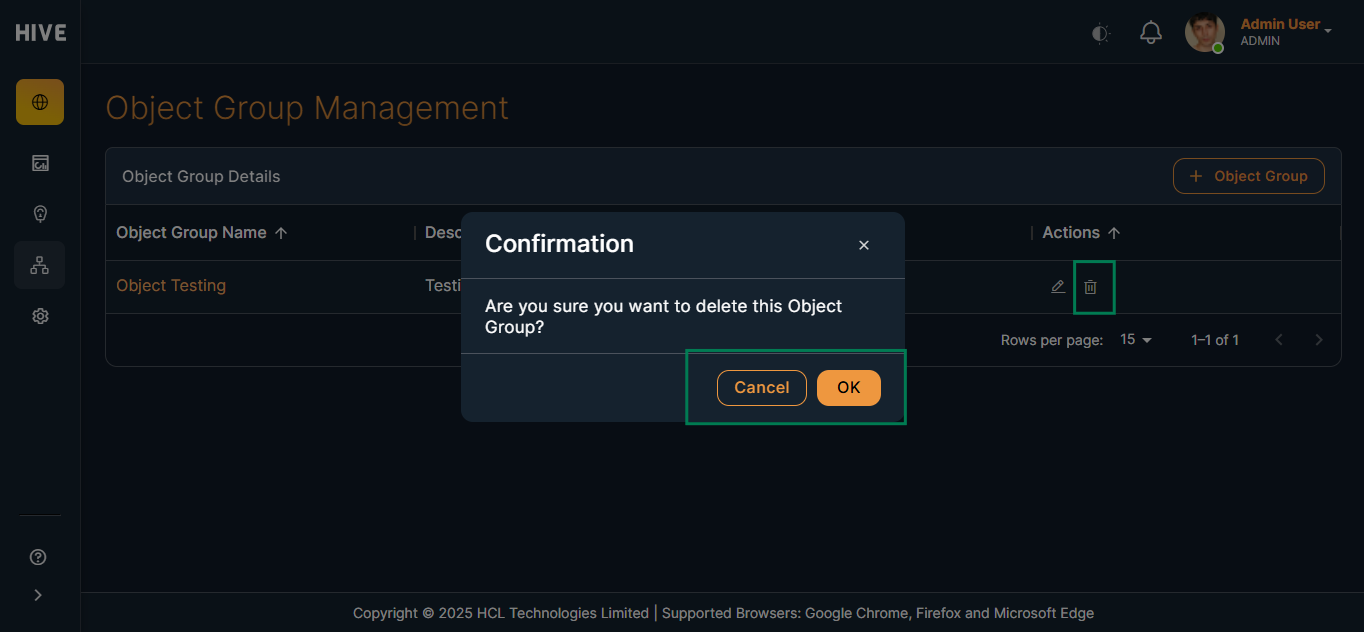
Task: Click the help question mark icon
Action: point(39,557)
